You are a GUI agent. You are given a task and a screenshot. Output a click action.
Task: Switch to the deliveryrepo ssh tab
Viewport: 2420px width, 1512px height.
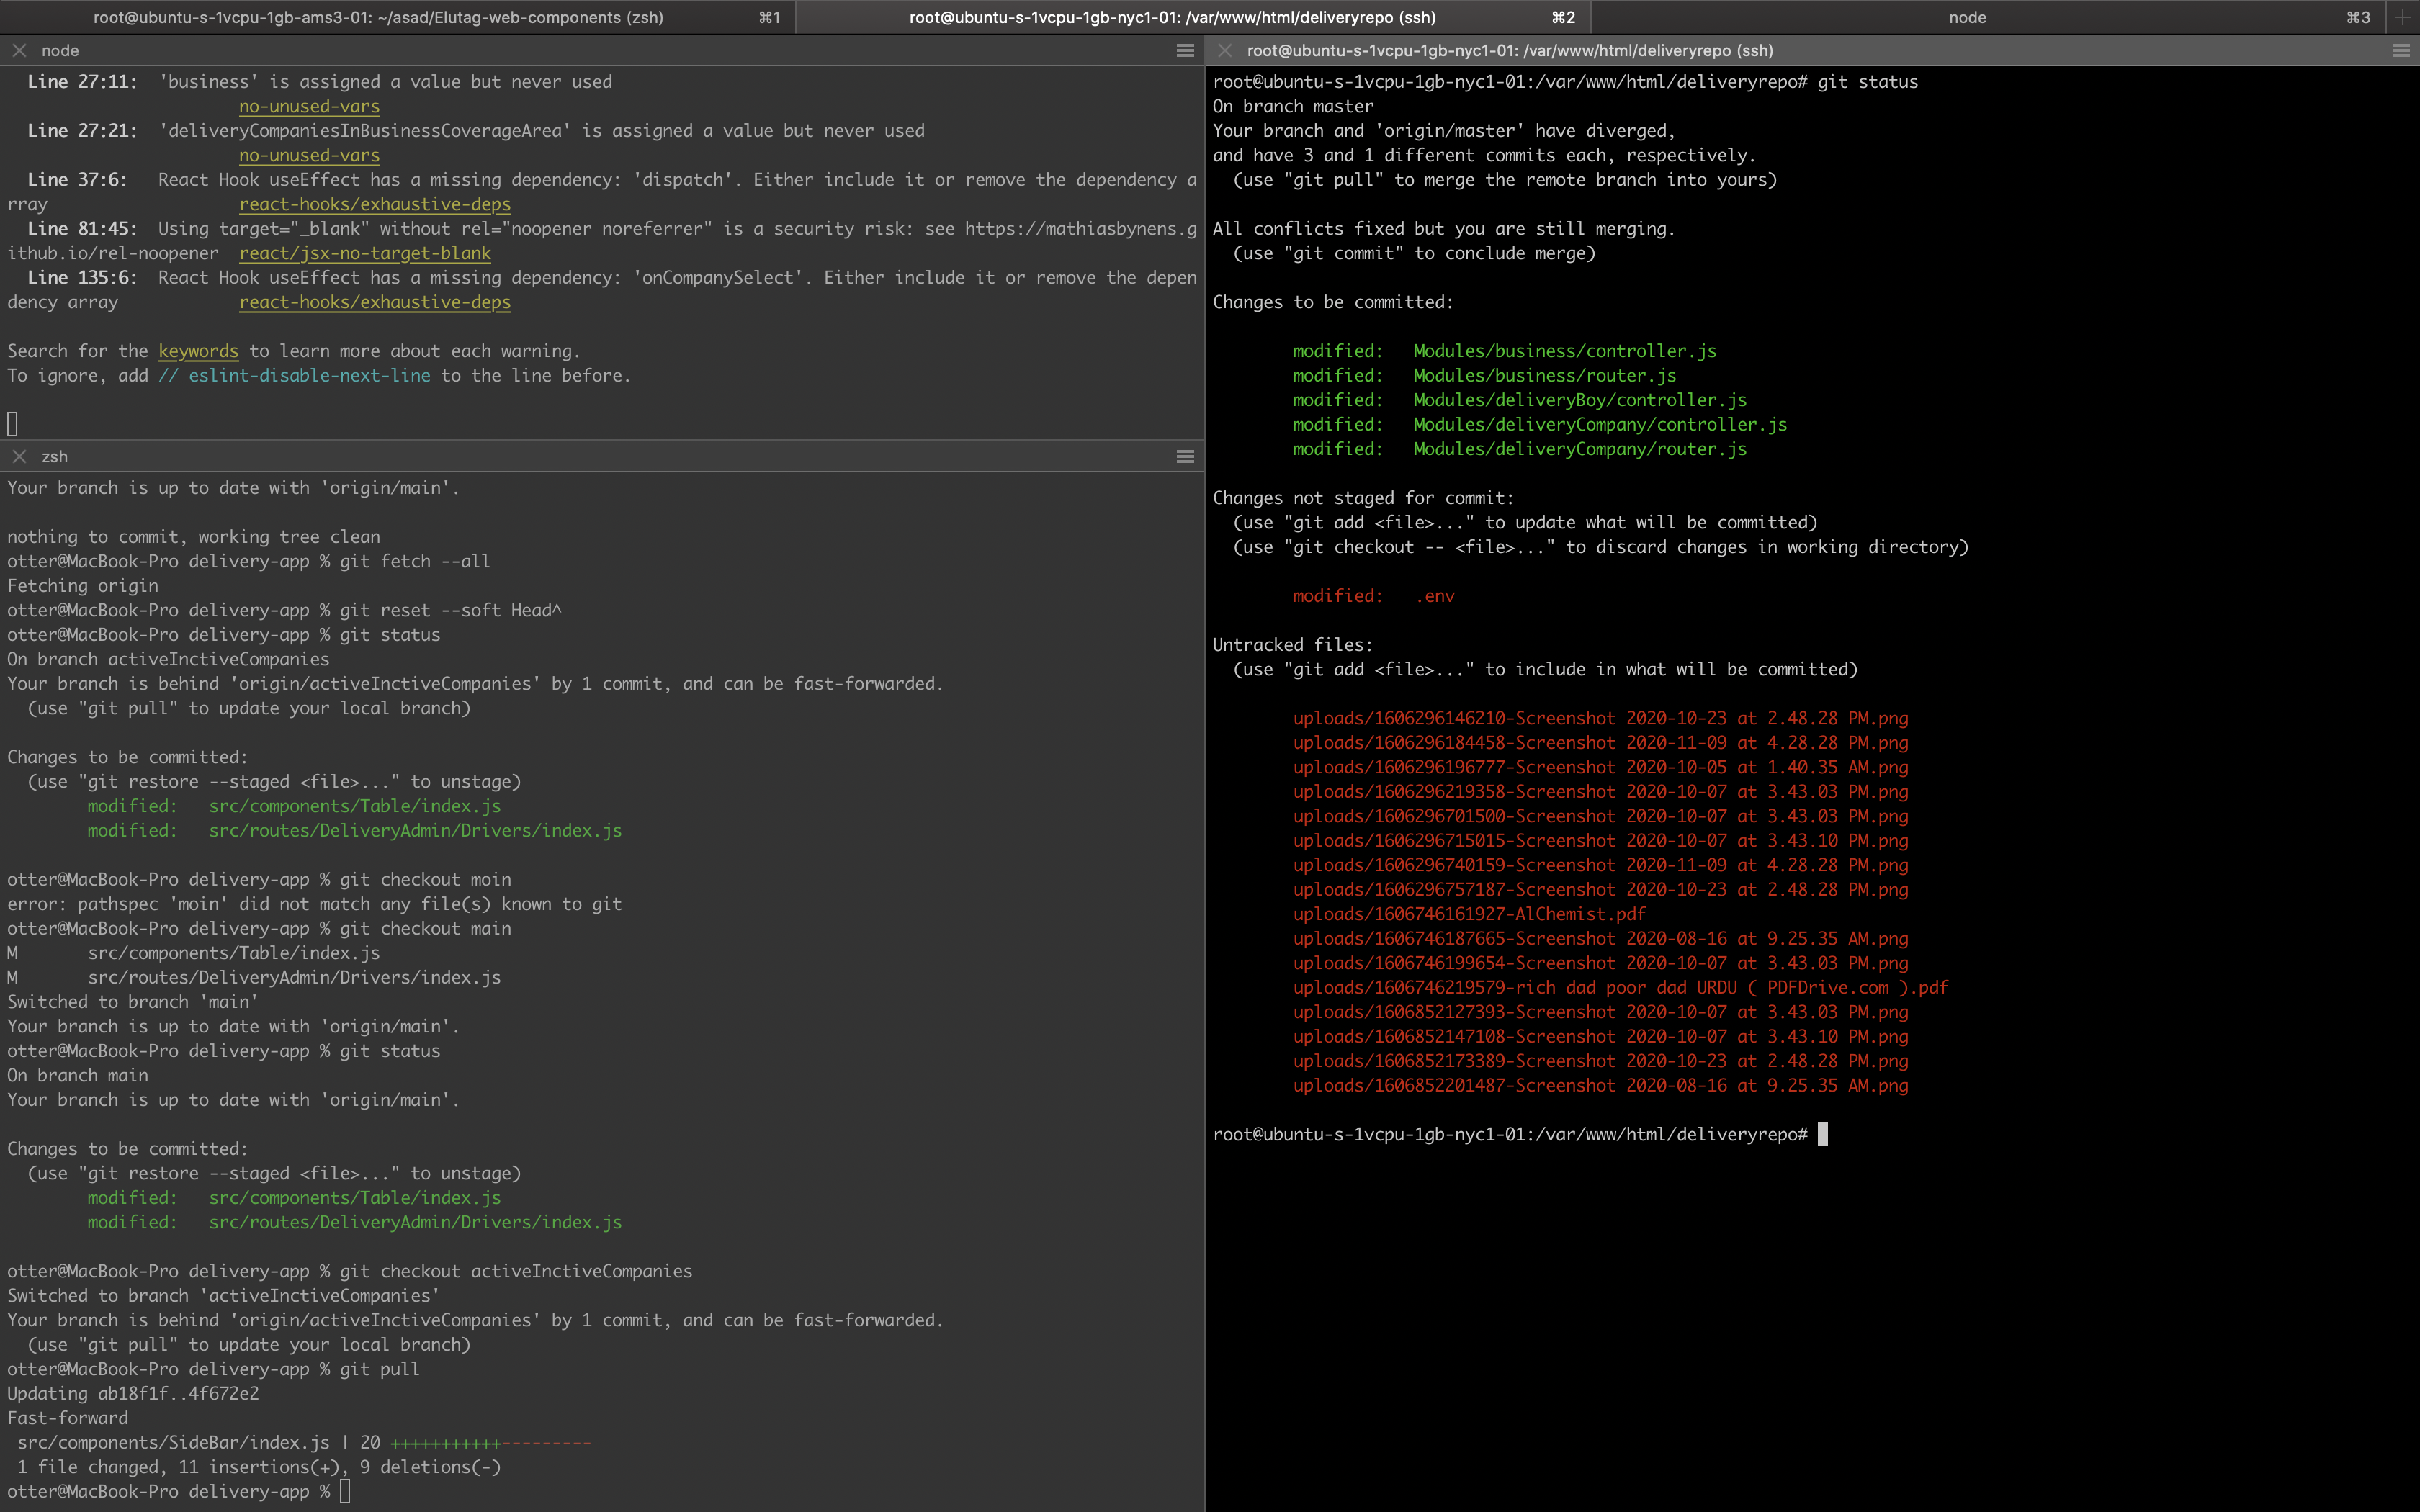coord(1193,17)
